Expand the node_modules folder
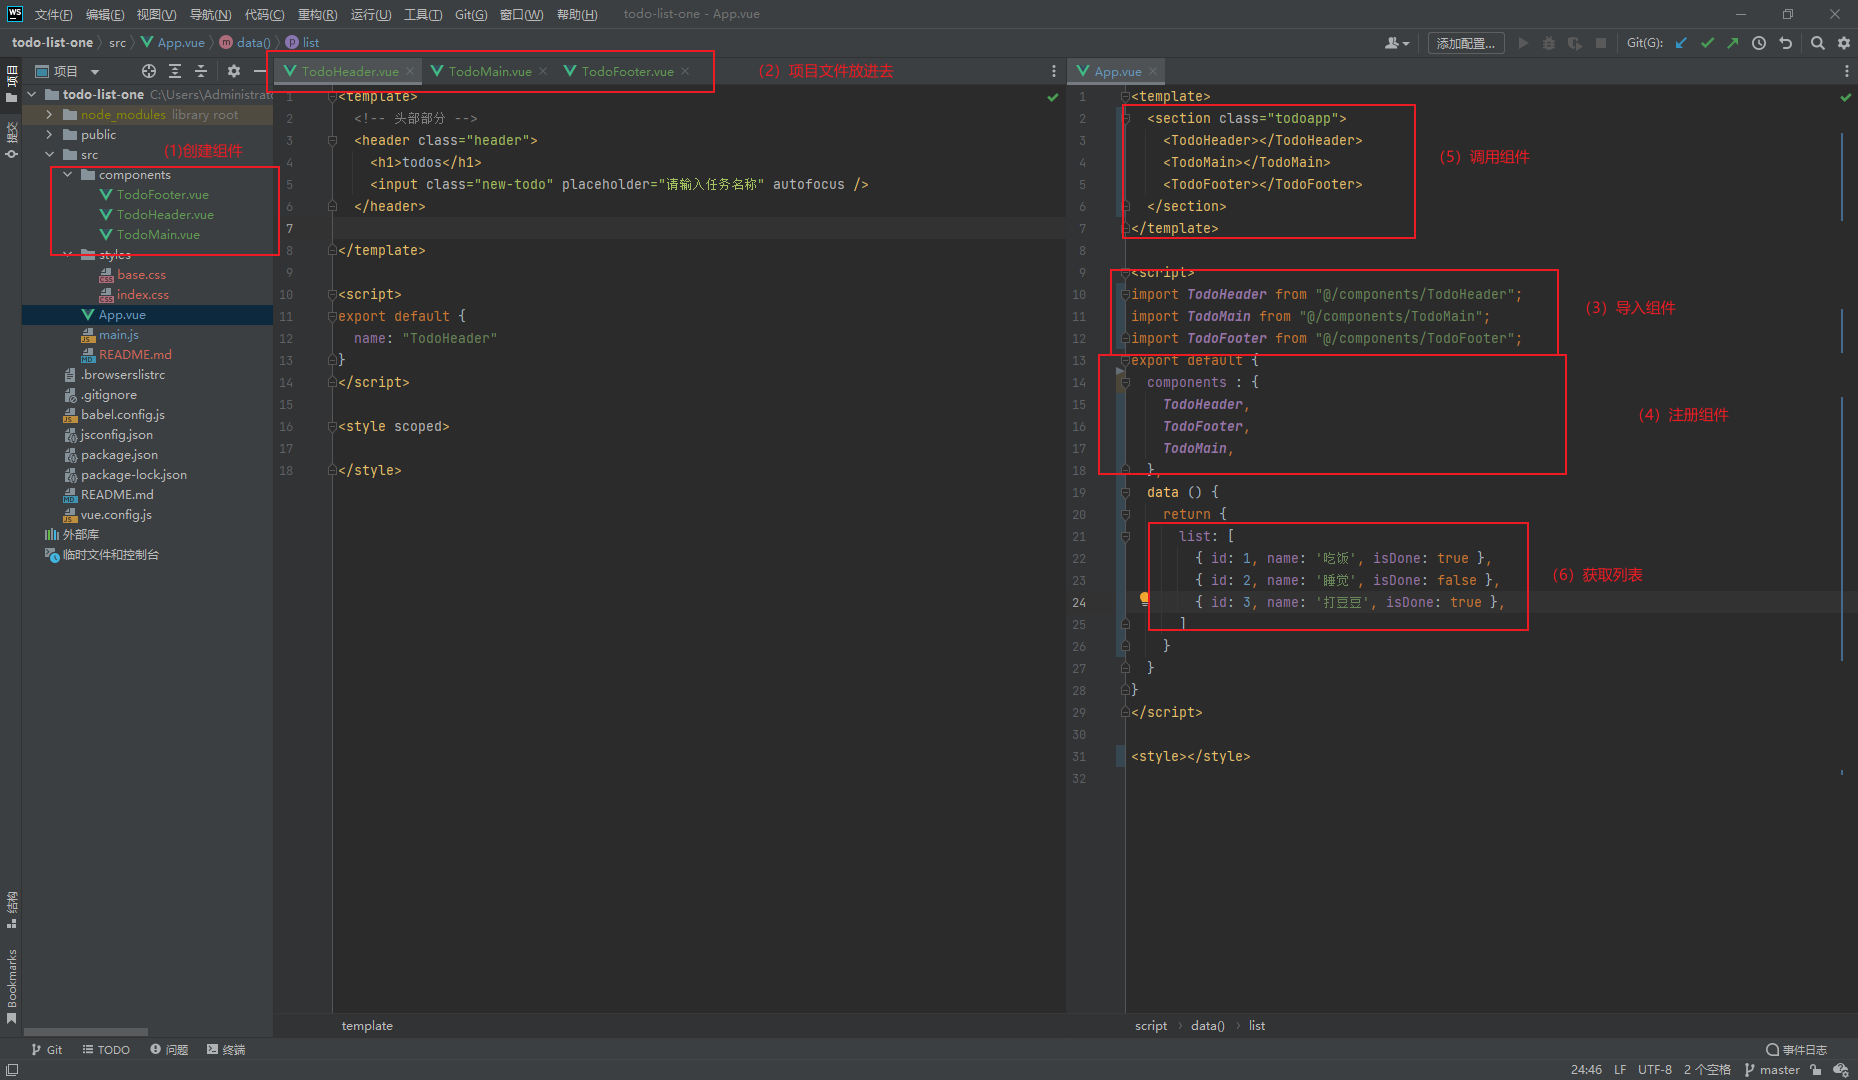This screenshot has width=1858, height=1080. click(x=49, y=115)
